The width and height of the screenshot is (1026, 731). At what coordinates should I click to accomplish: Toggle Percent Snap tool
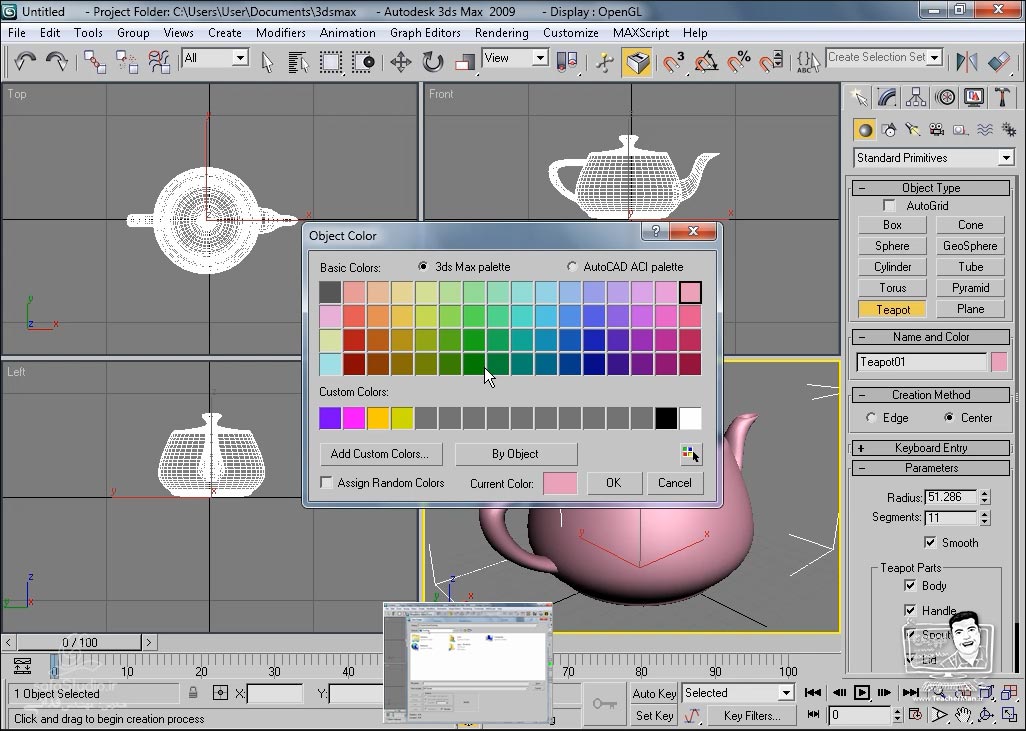click(739, 62)
